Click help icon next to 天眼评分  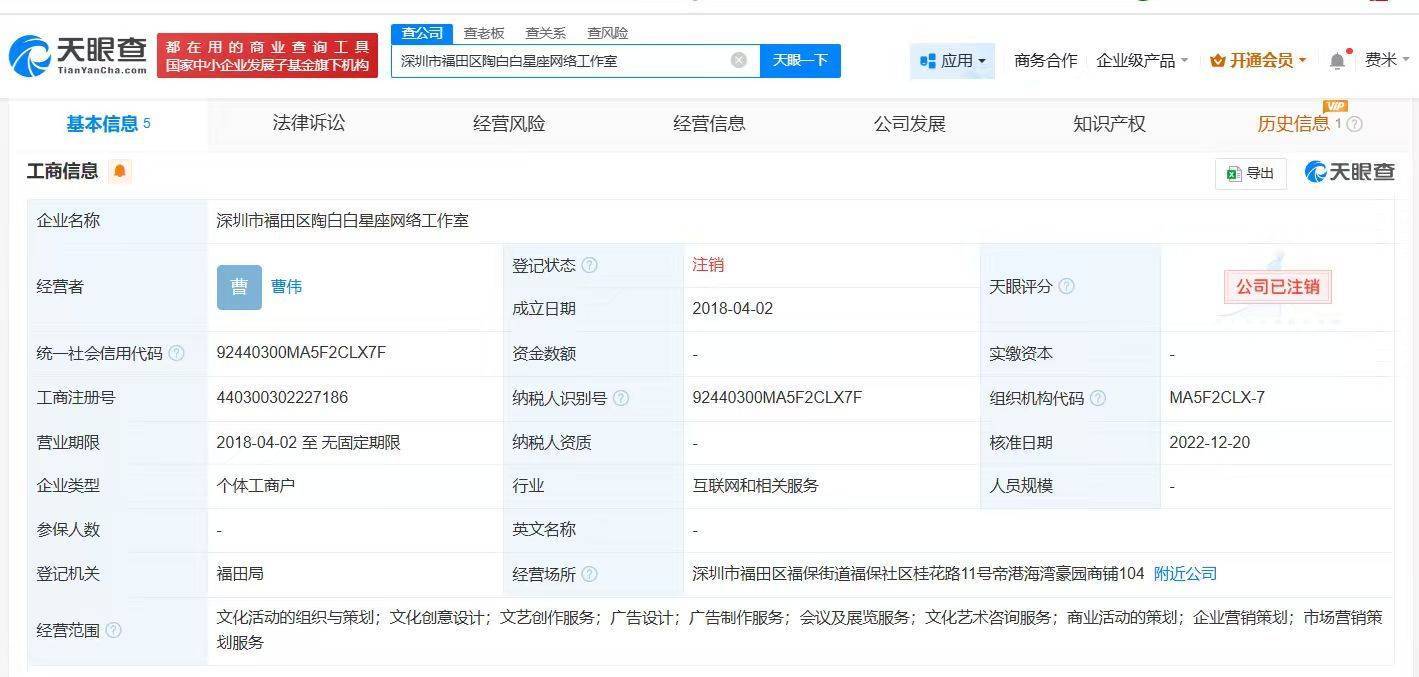pyautogui.click(x=1066, y=286)
